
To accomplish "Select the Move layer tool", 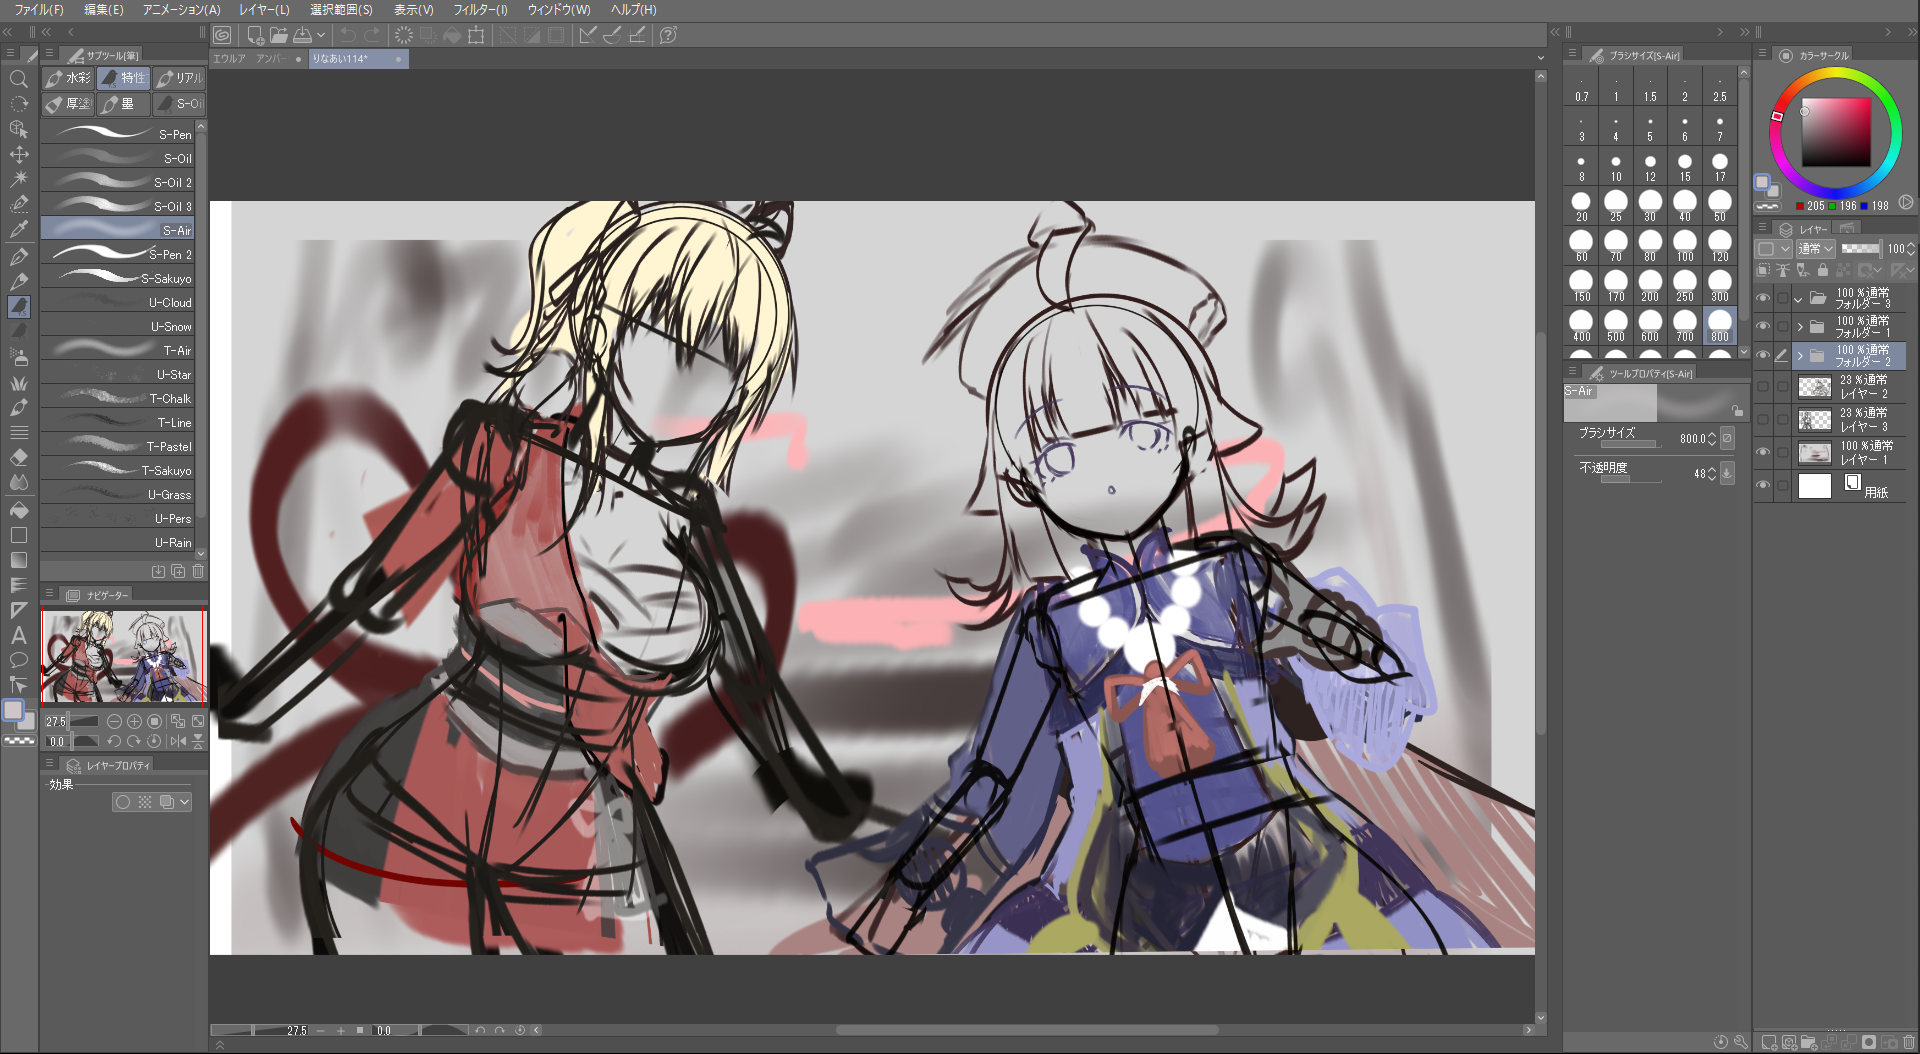I will pyautogui.click(x=18, y=154).
